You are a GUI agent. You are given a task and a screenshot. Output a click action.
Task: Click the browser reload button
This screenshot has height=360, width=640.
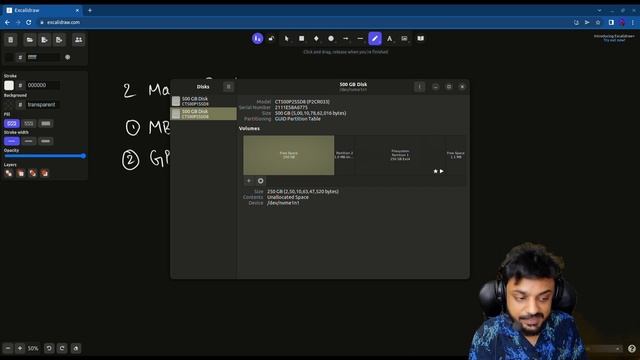29,22
